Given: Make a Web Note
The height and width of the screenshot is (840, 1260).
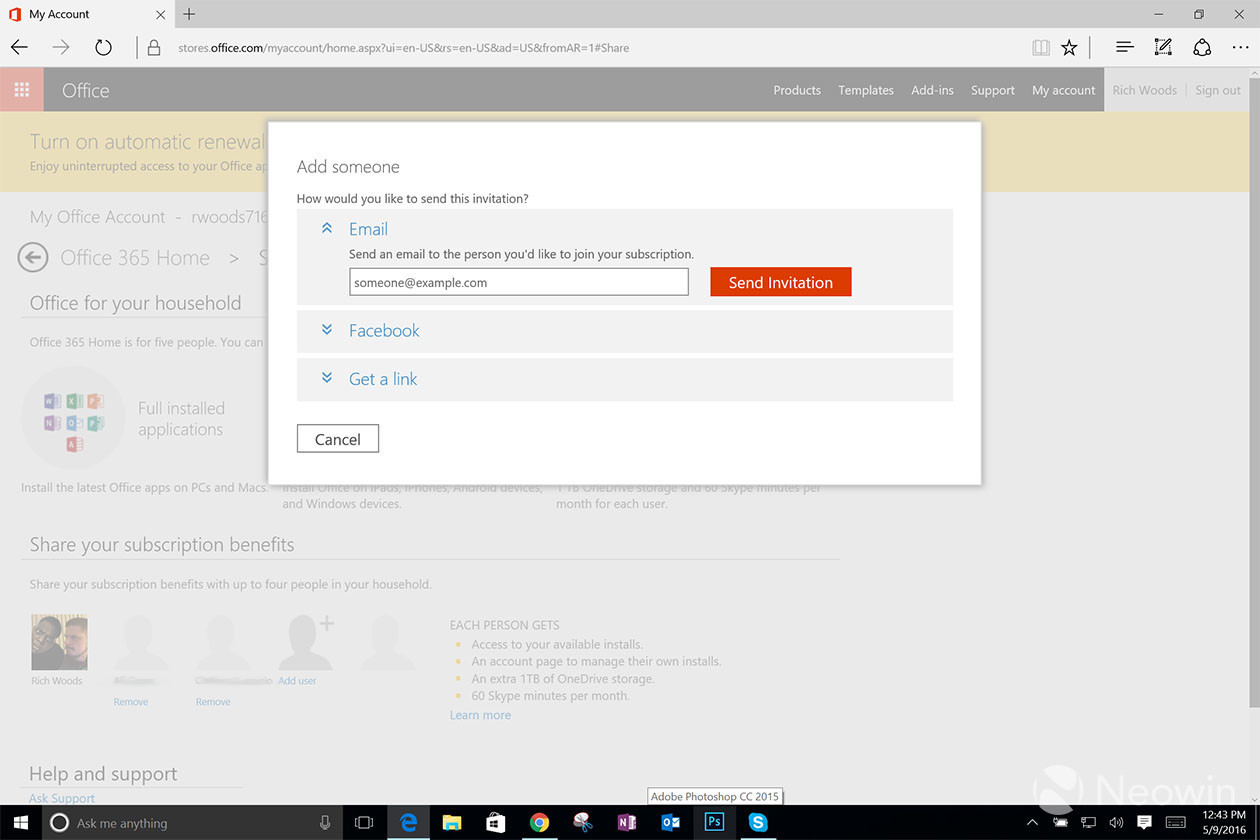Looking at the screenshot, I should coord(1163,47).
